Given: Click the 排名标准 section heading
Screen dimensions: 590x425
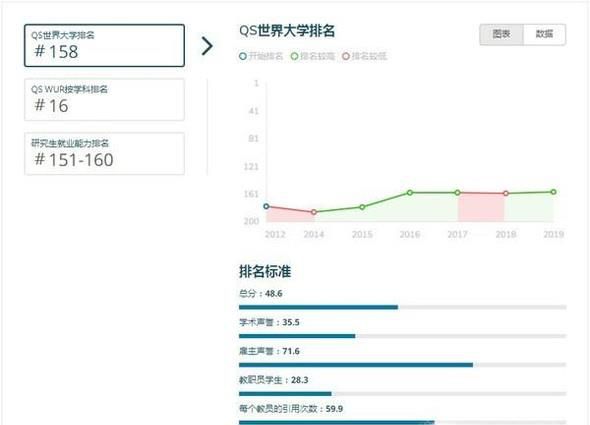Looking at the screenshot, I should click(x=265, y=271).
